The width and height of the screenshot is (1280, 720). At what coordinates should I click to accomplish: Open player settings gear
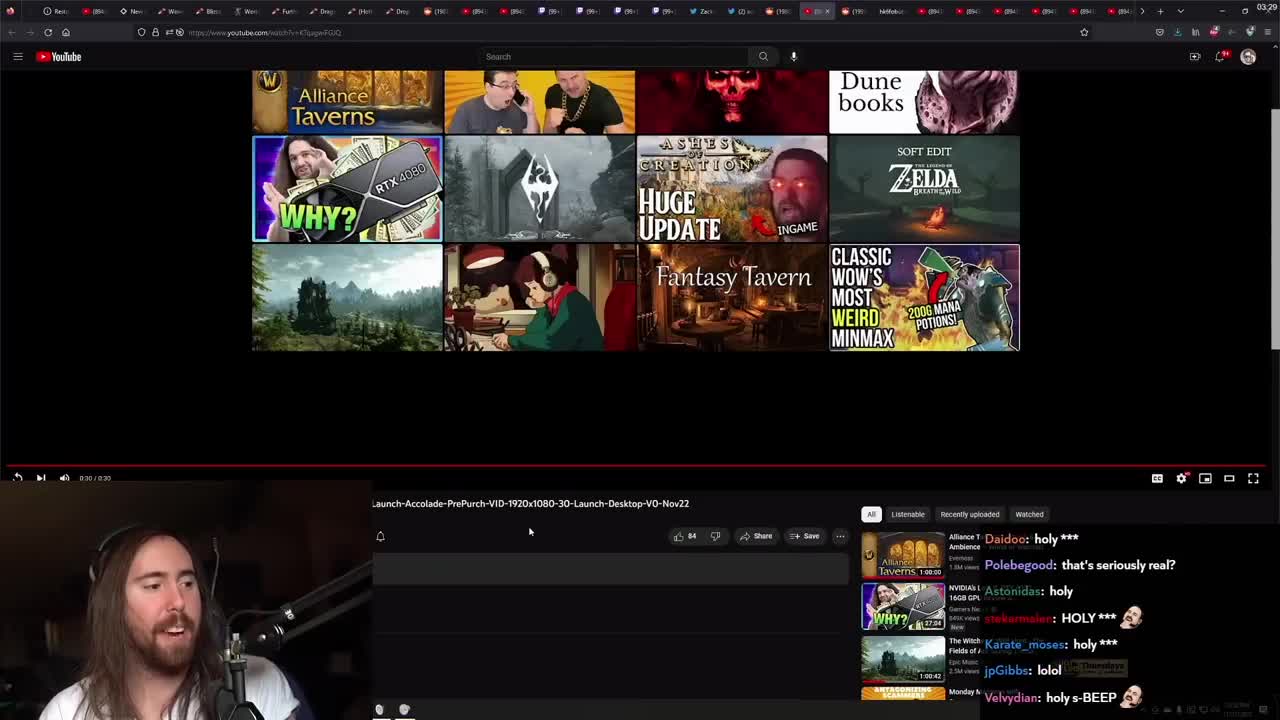coord(1181,478)
